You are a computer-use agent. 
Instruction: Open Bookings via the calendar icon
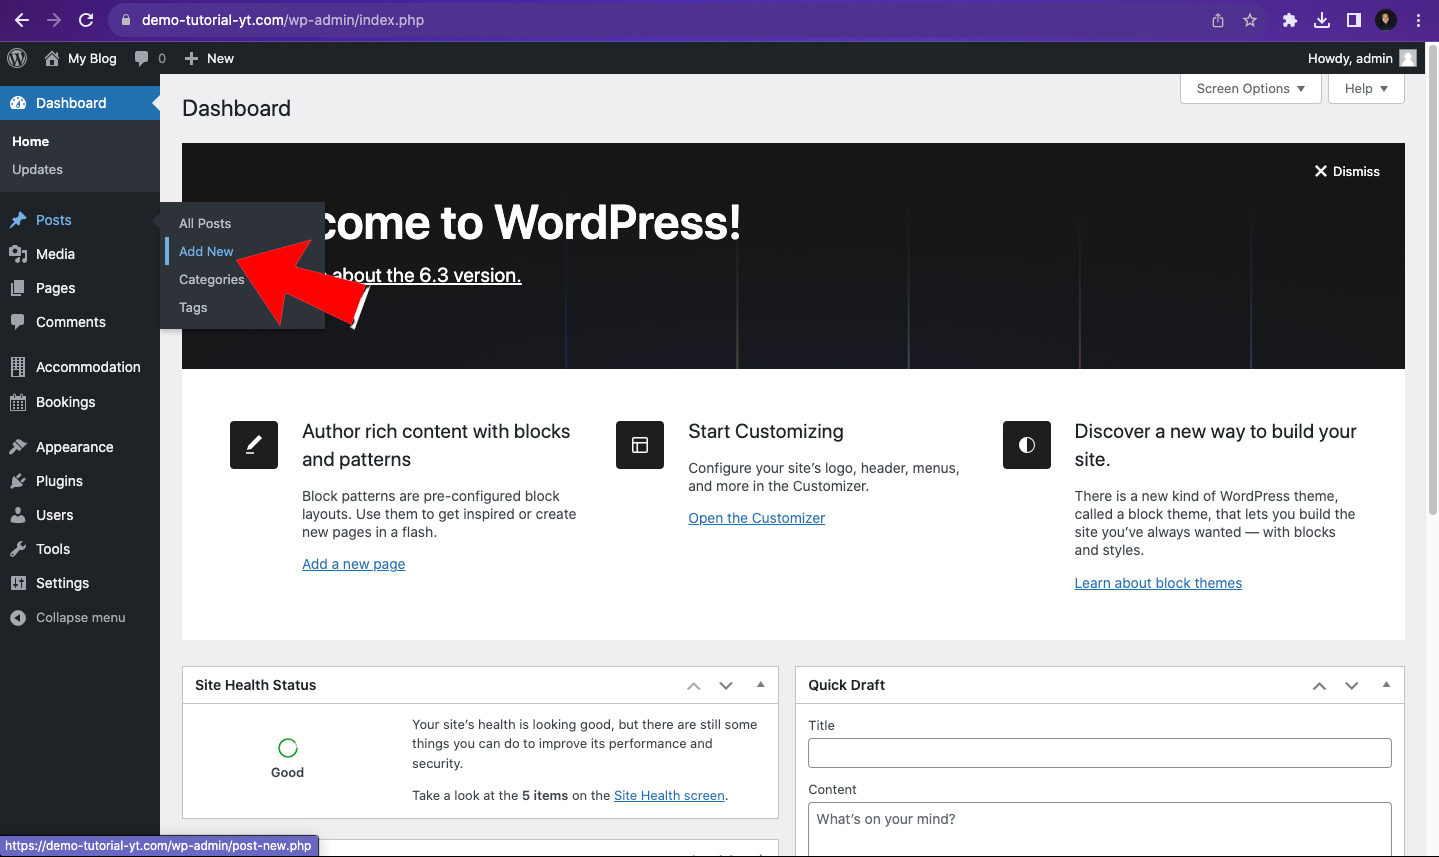17,402
